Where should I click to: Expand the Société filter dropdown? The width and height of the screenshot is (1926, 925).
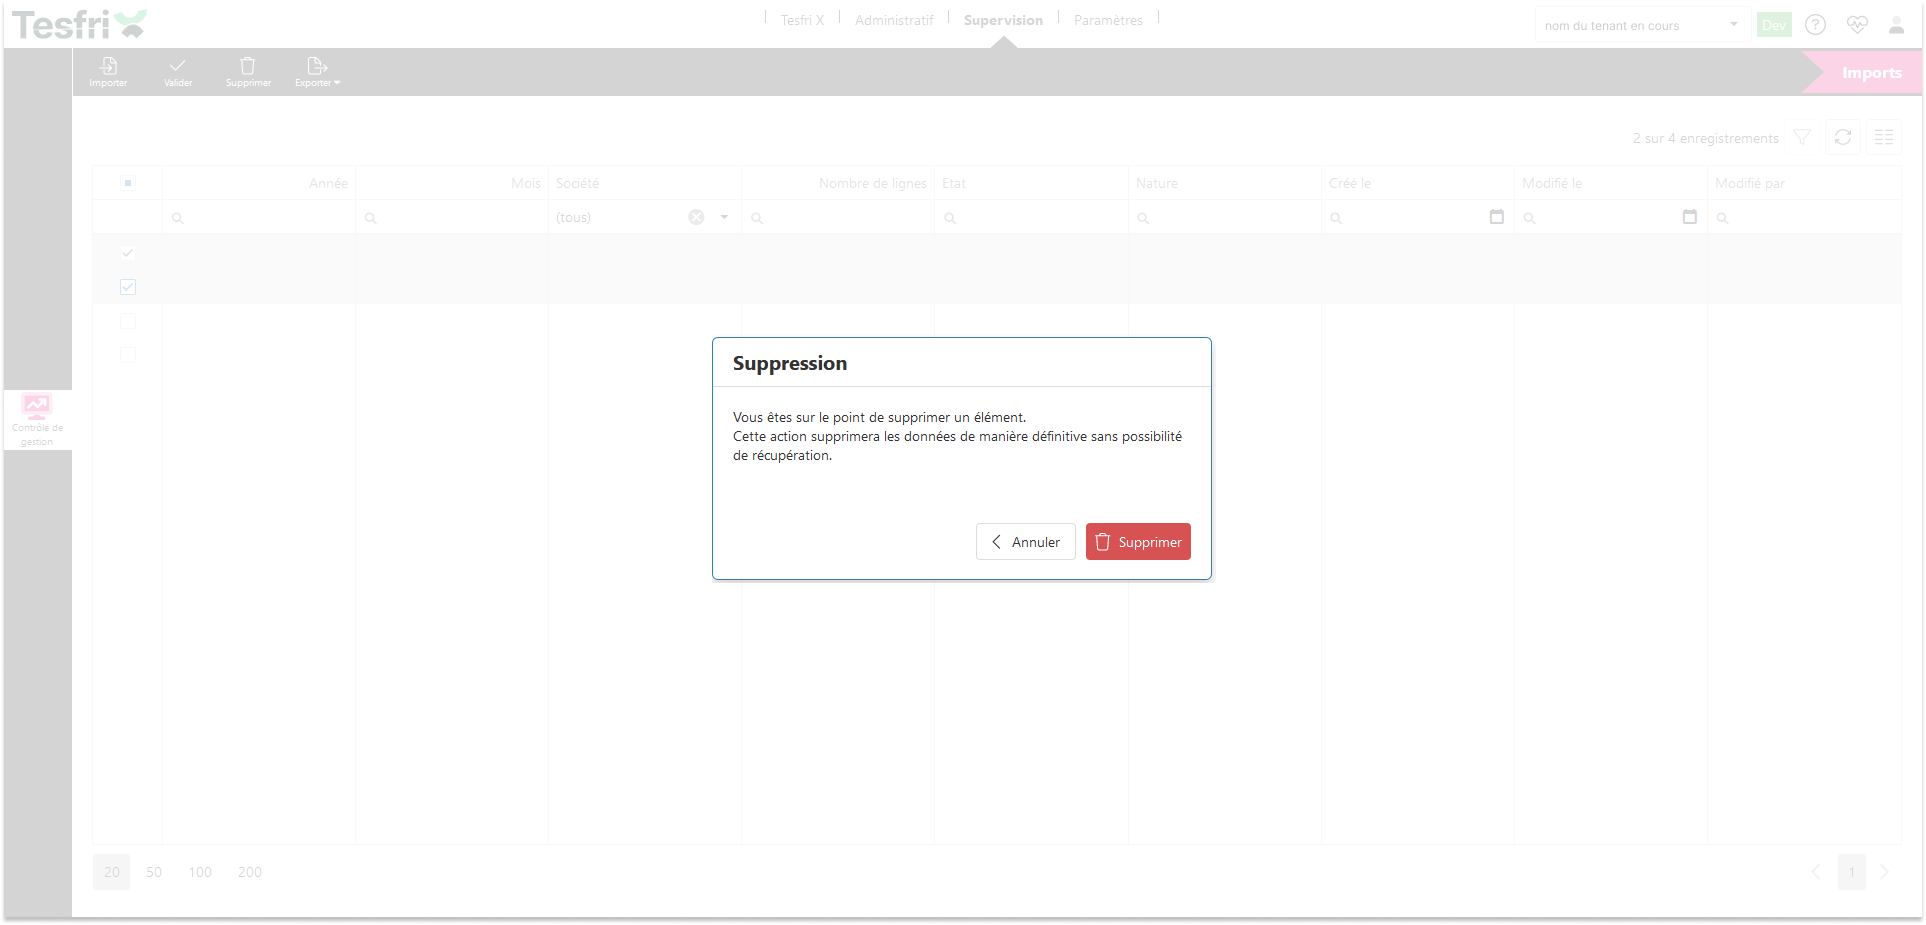click(724, 217)
